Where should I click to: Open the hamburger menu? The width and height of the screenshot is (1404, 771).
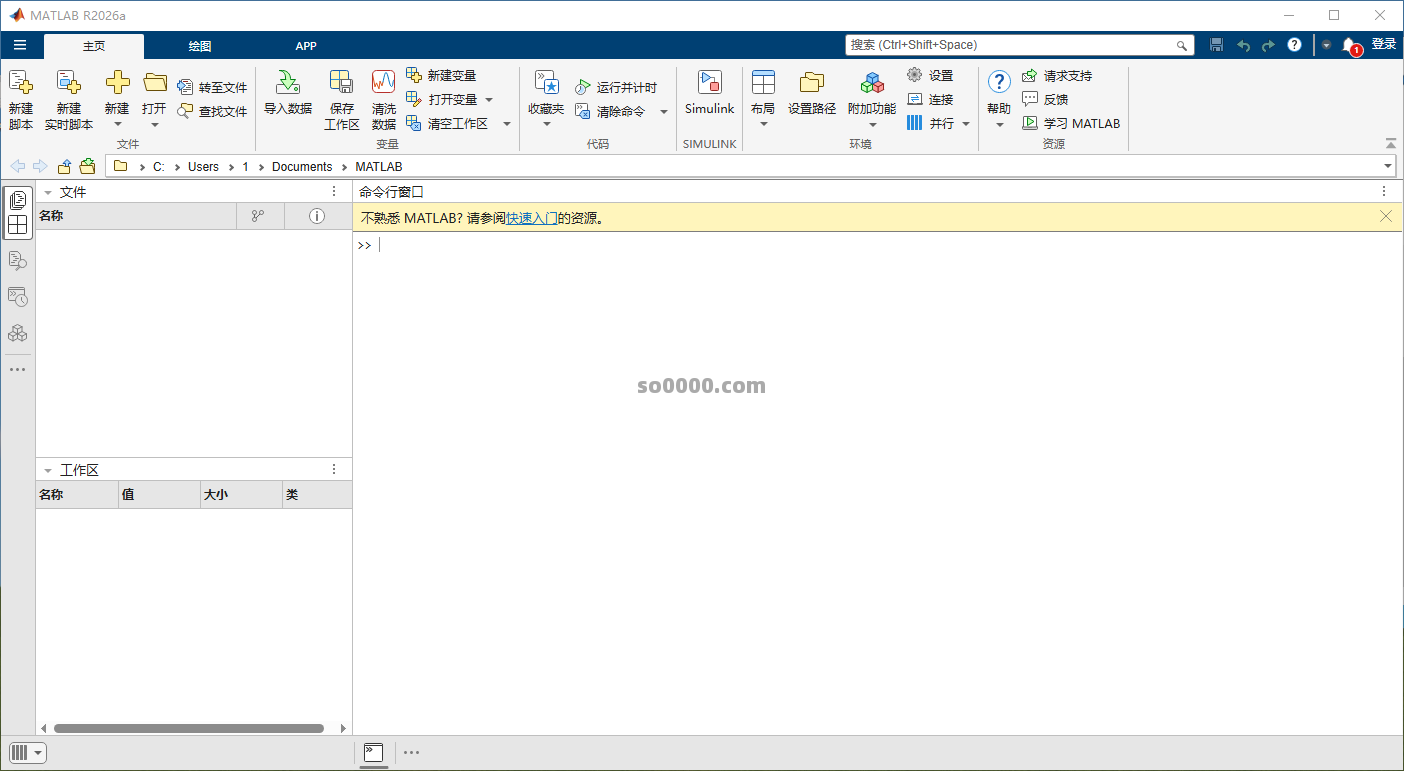click(x=20, y=45)
